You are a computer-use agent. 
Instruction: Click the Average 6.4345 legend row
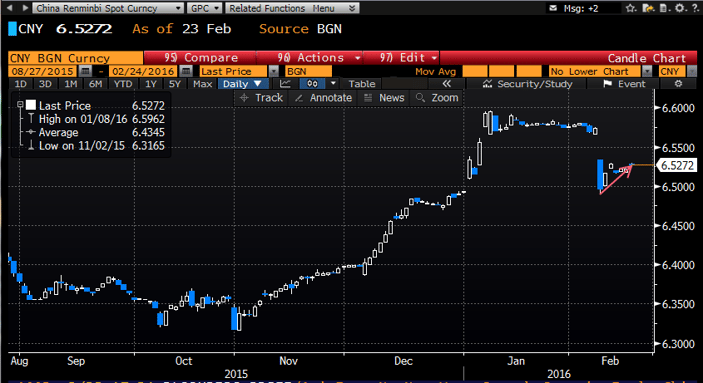tap(96, 132)
